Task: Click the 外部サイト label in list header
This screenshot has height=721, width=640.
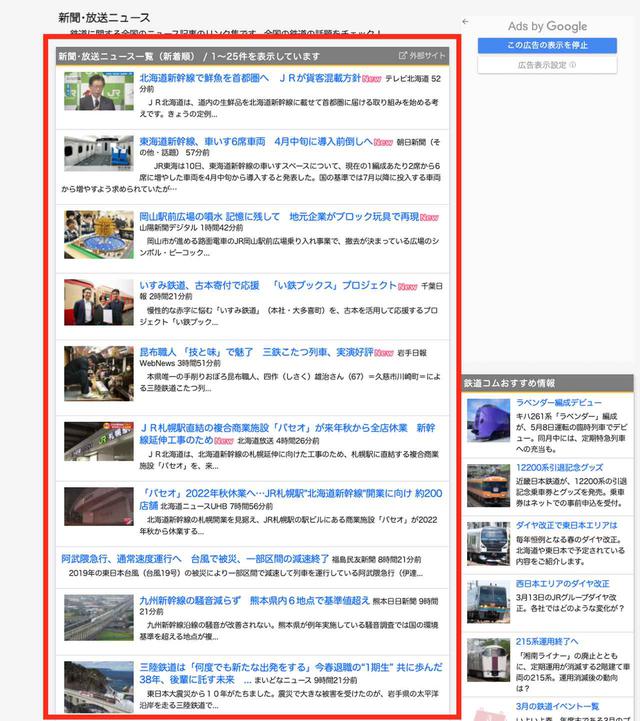Action: pyautogui.click(x=427, y=56)
